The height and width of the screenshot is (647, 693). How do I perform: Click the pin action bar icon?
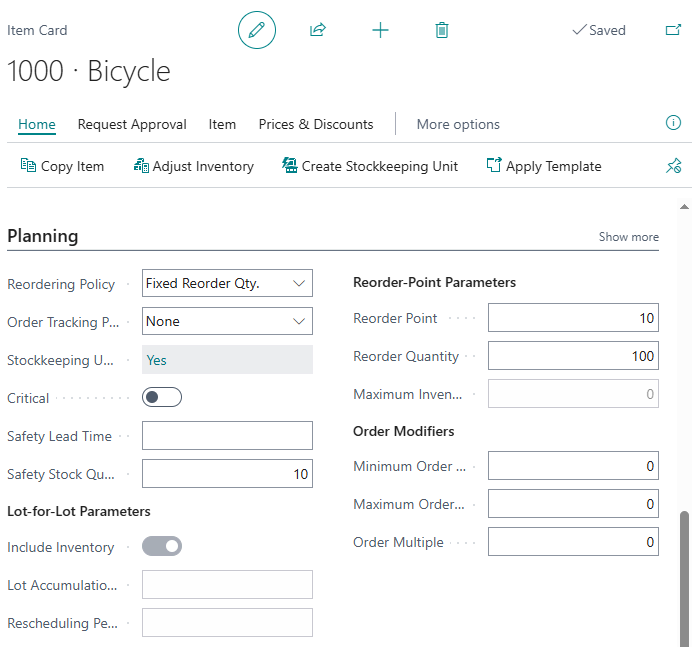(x=673, y=166)
